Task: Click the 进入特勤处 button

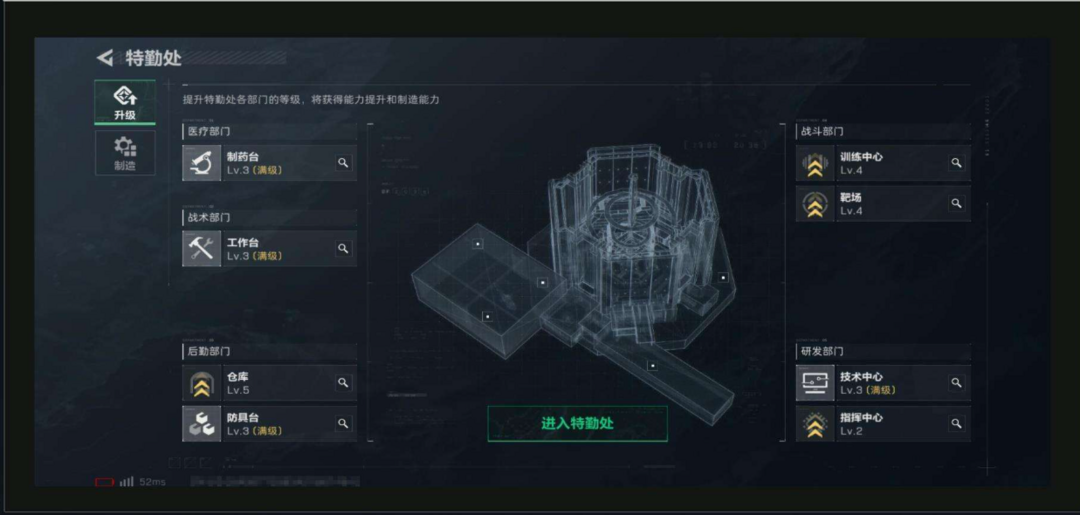Action: (577, 423)
